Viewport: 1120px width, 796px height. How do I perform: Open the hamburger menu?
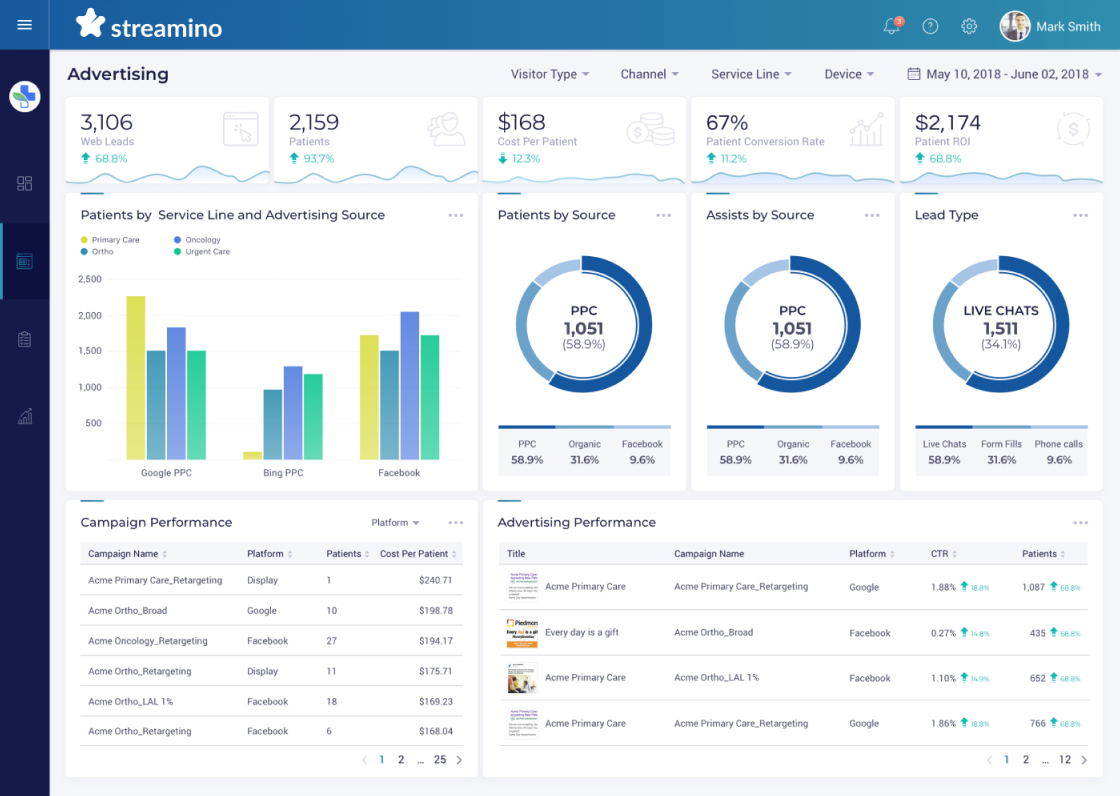pos(25,25)
